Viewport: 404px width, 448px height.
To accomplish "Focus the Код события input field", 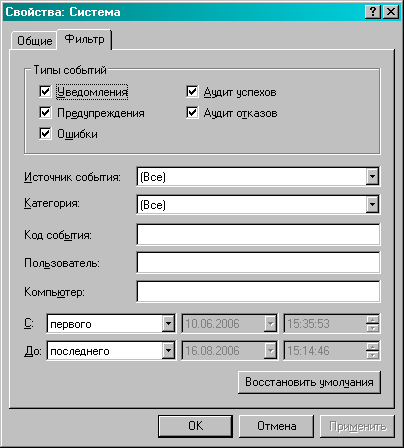I will 258,234.
